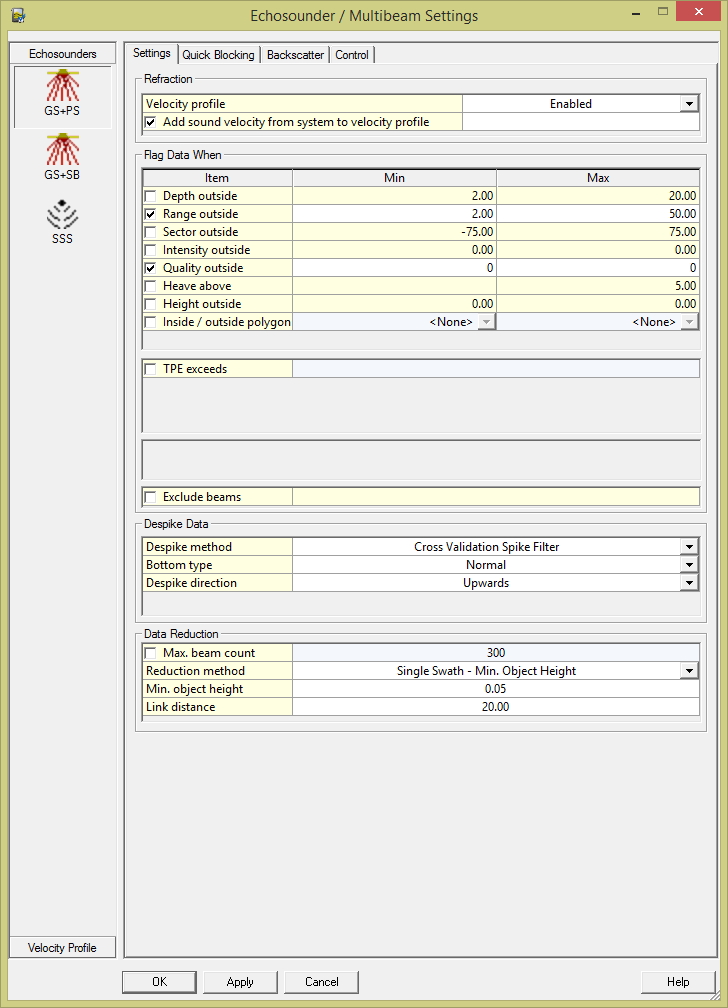Open the Velocity profile dropdown
728x1008 pixels.
click(x=688, y=104)
